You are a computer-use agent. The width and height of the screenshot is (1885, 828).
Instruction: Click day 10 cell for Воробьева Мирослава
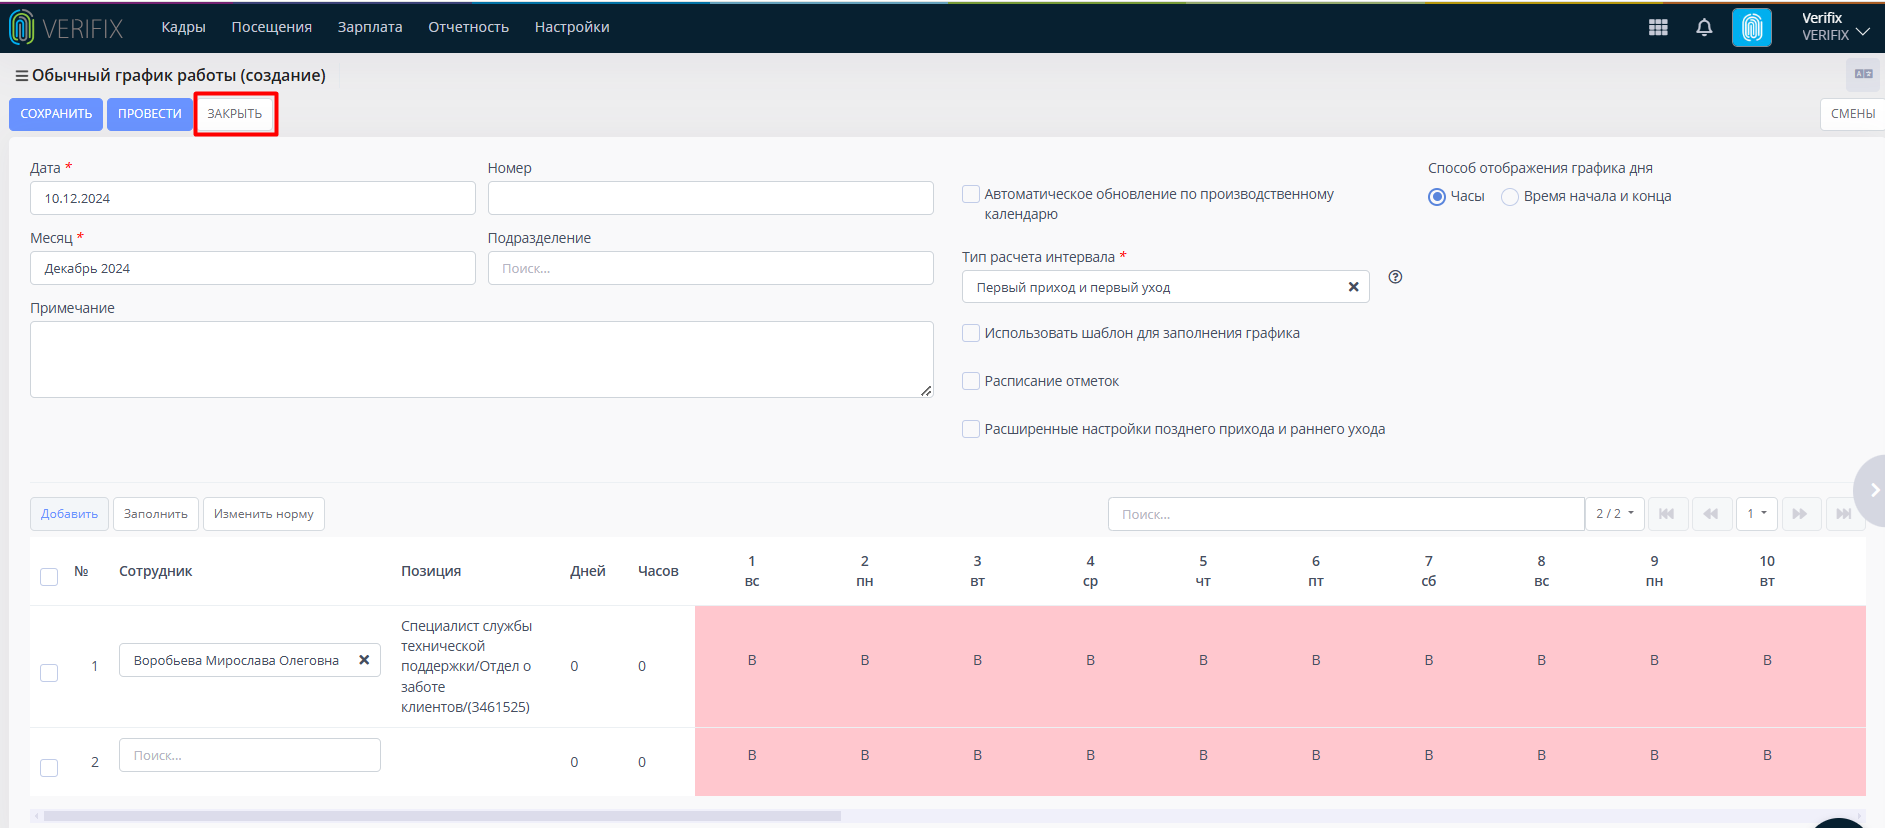(1767, 660)
